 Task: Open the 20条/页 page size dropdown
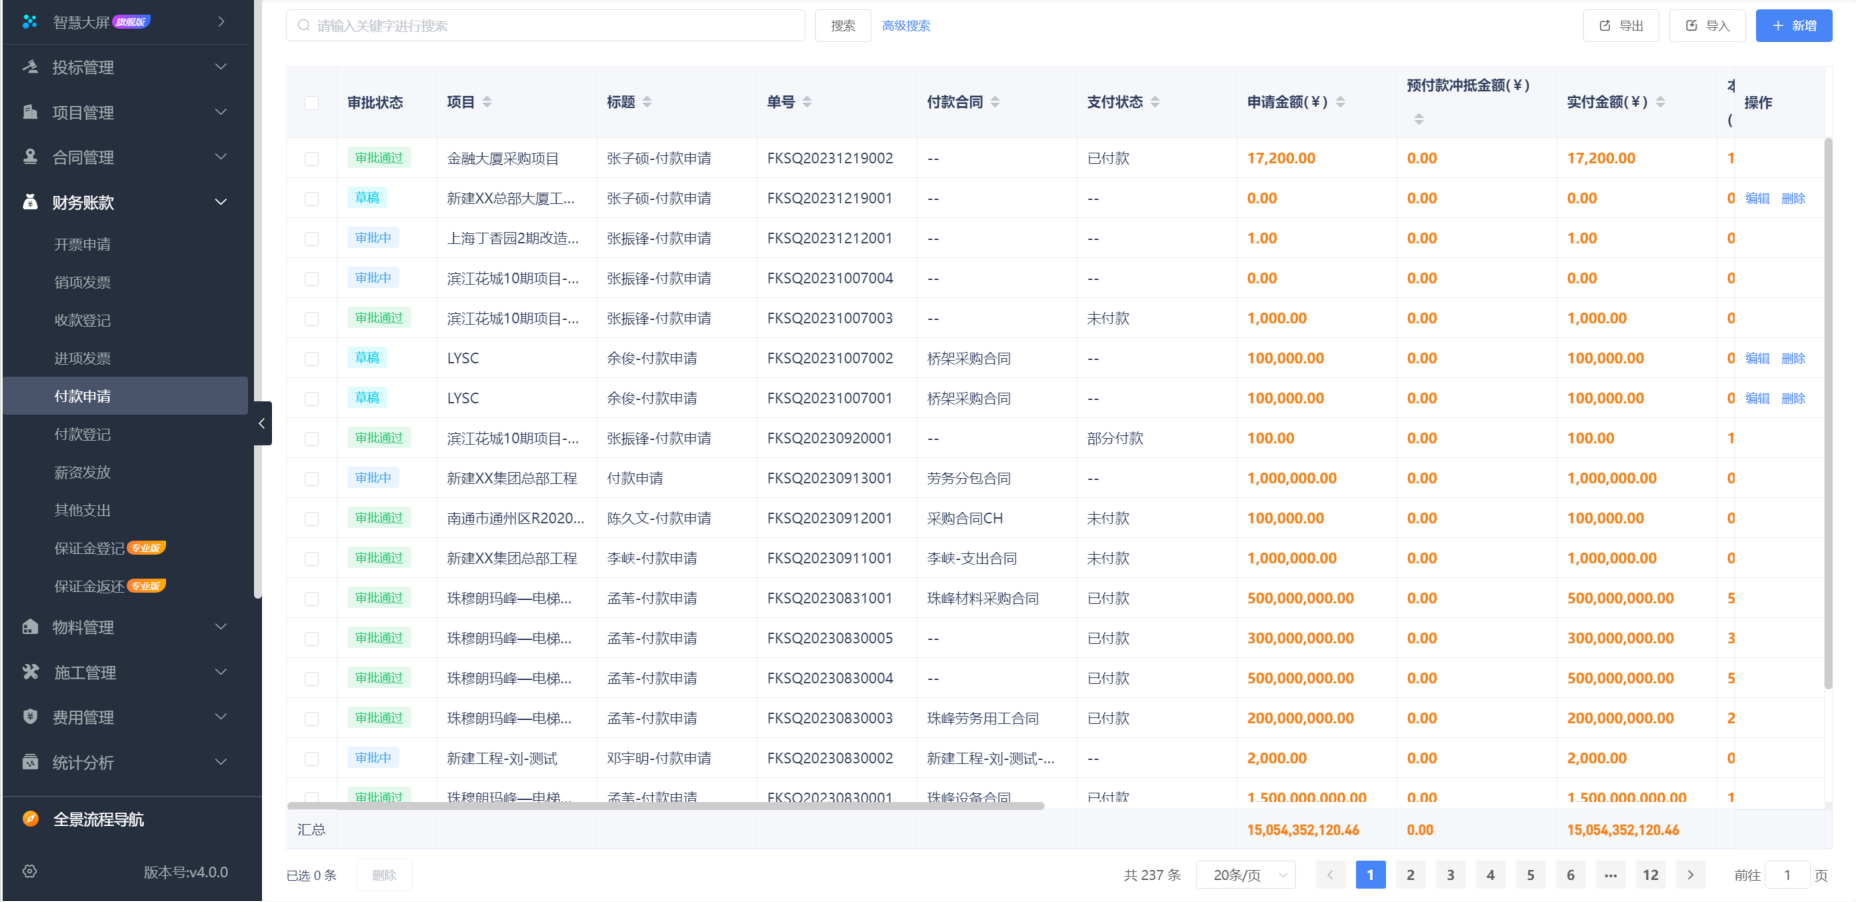1246,874
